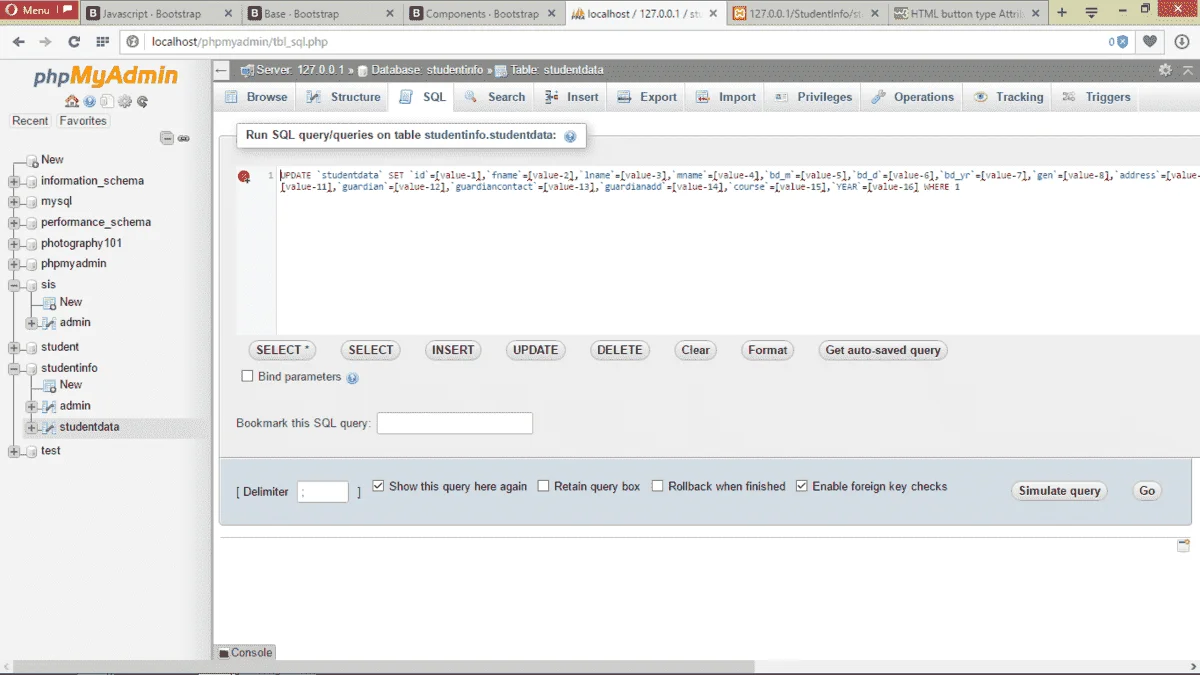1200x675 pixels.
Task: Collapse all navigation tree icon
Action: [x=167, y=138]
